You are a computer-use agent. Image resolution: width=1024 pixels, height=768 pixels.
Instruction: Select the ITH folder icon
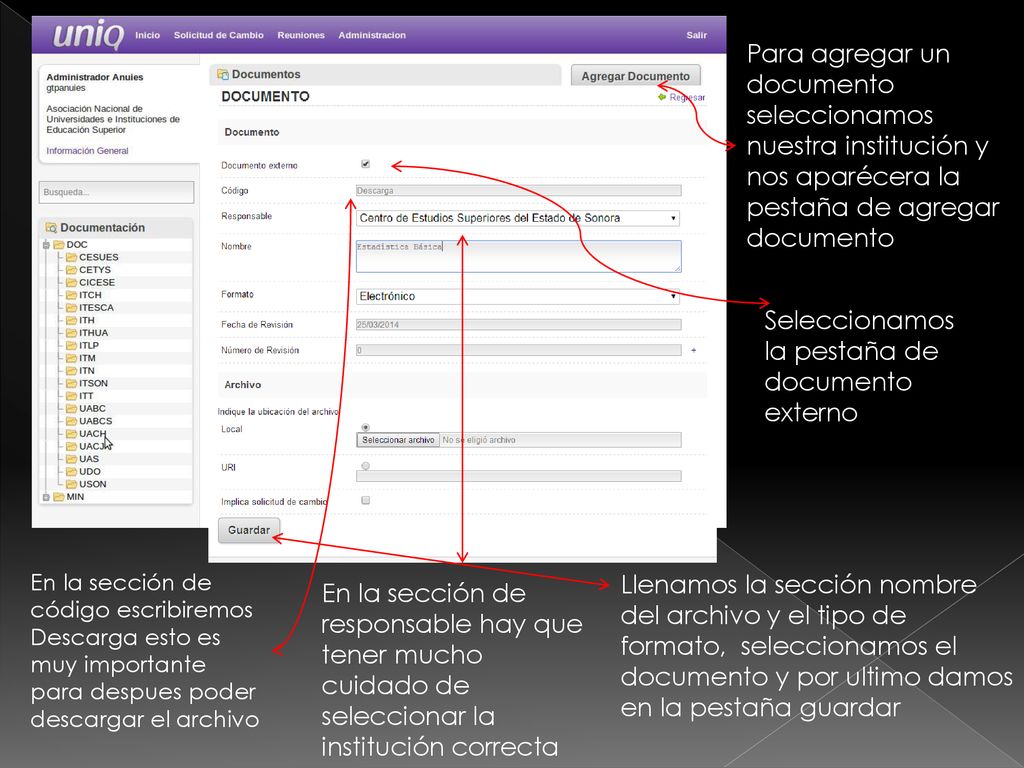pos(71,321)
